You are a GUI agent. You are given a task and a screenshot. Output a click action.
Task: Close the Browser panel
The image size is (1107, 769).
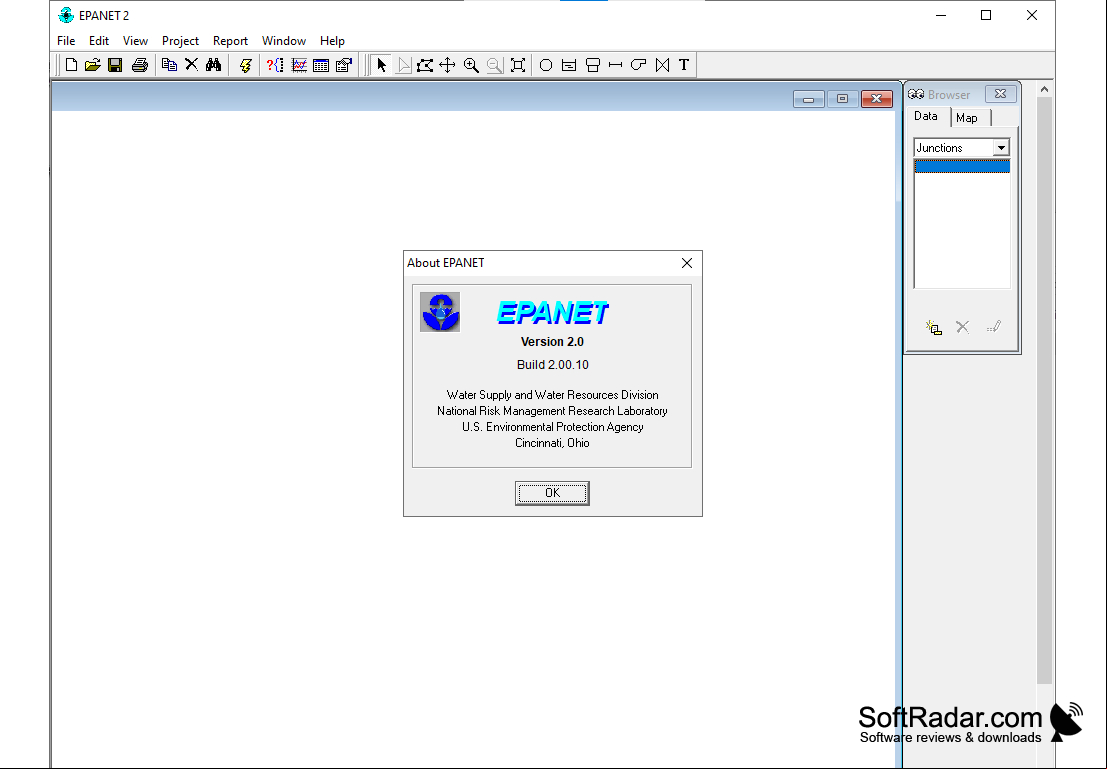pos(1000,94)
